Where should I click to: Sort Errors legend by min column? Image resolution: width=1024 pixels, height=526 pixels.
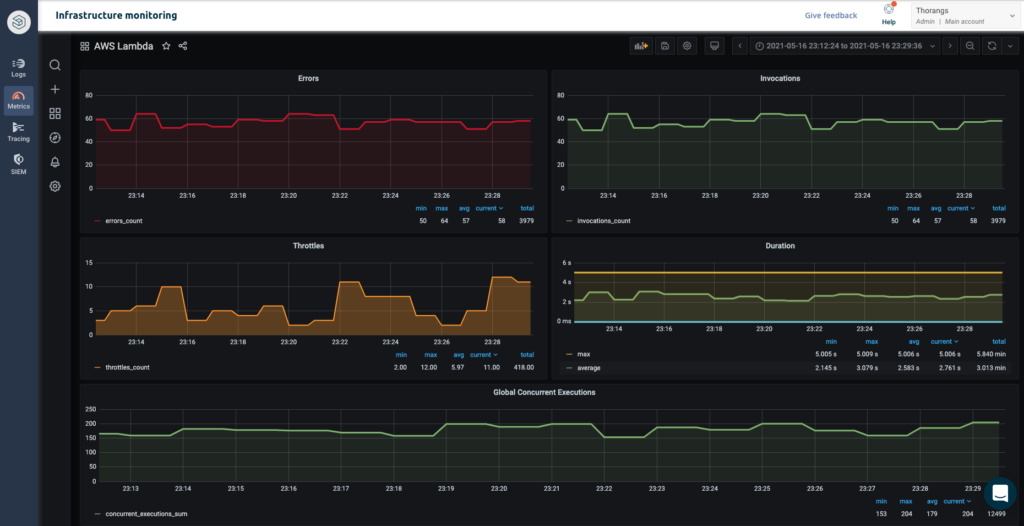coord(421,208)
